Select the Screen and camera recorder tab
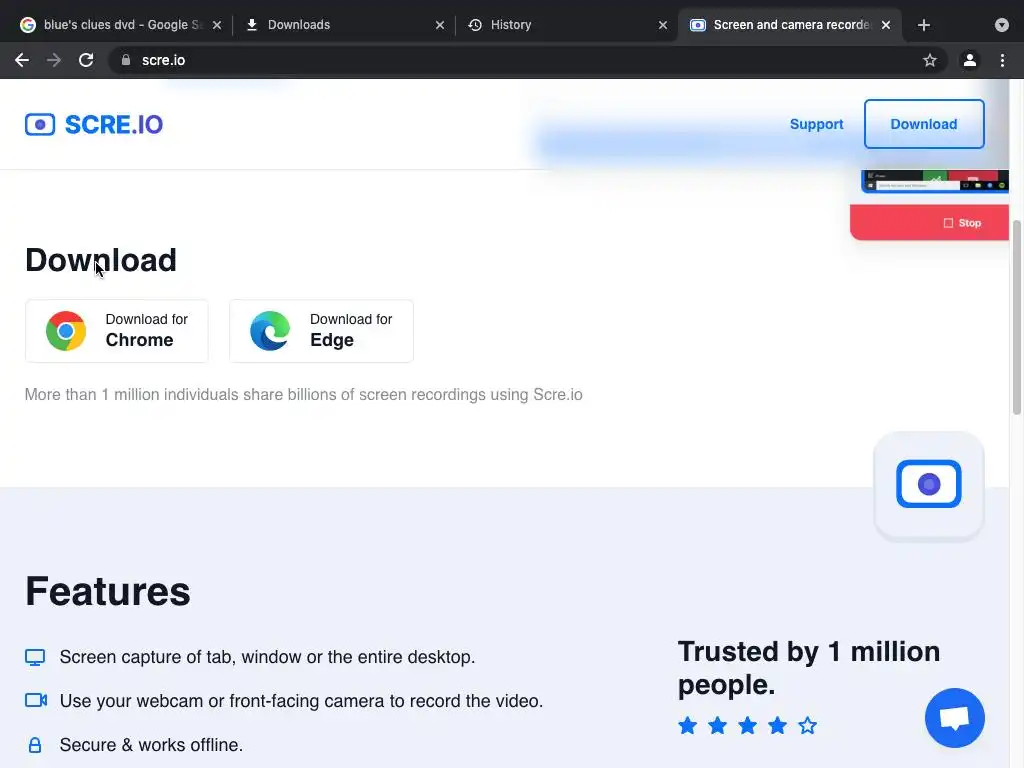Viewport: 1024px width, 768px height. (x=790, y=25)
